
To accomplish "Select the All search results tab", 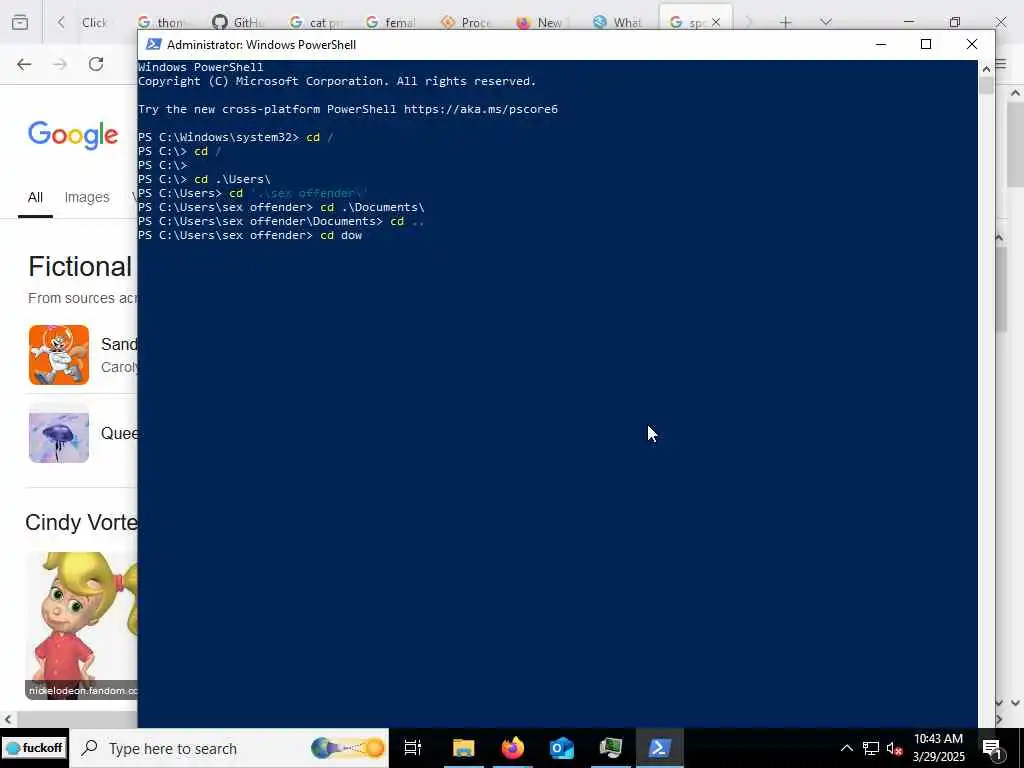I will [x=35, y=197].
